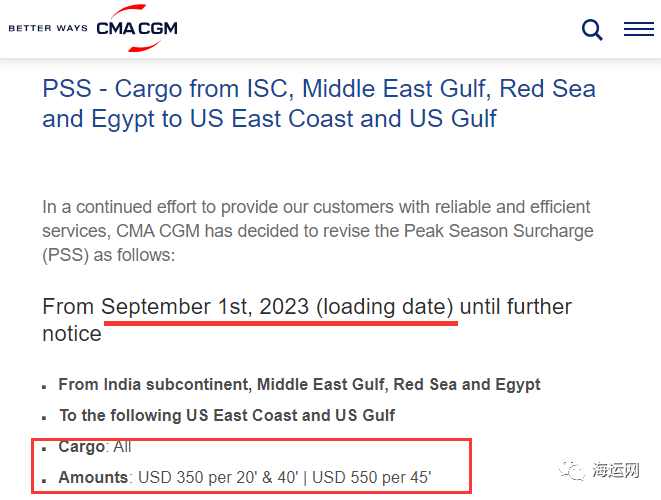The width and height of the screenshot is (661, 500).
Task: Select the "To the following US East Coast" line
Action: click(227, 415)
